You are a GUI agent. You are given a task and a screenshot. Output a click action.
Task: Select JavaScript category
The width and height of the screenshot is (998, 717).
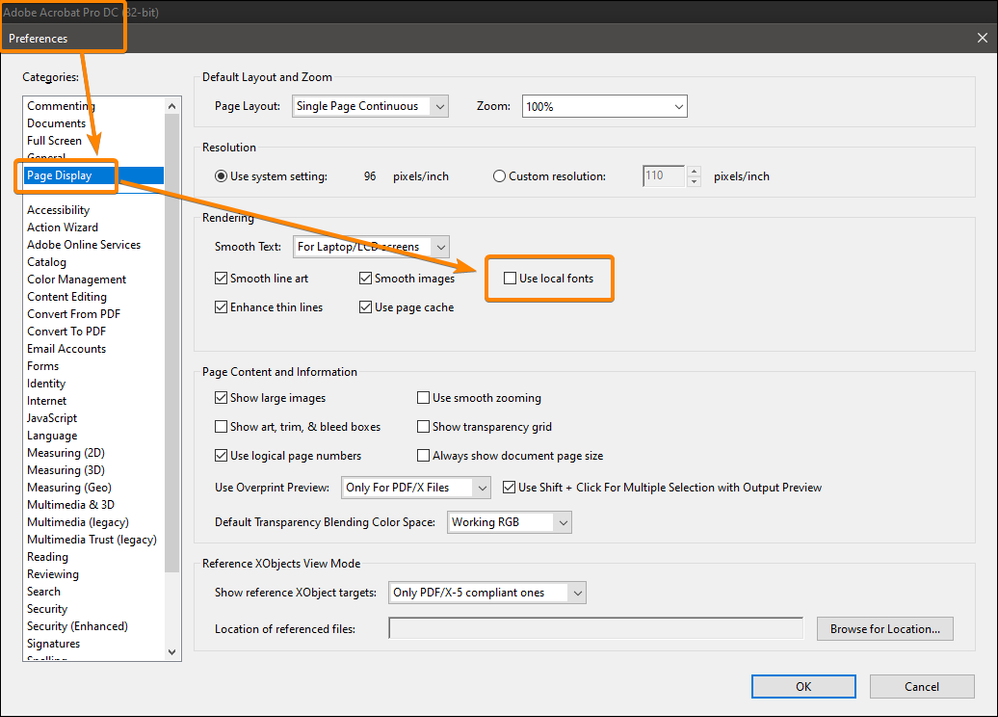pos(52,418)
